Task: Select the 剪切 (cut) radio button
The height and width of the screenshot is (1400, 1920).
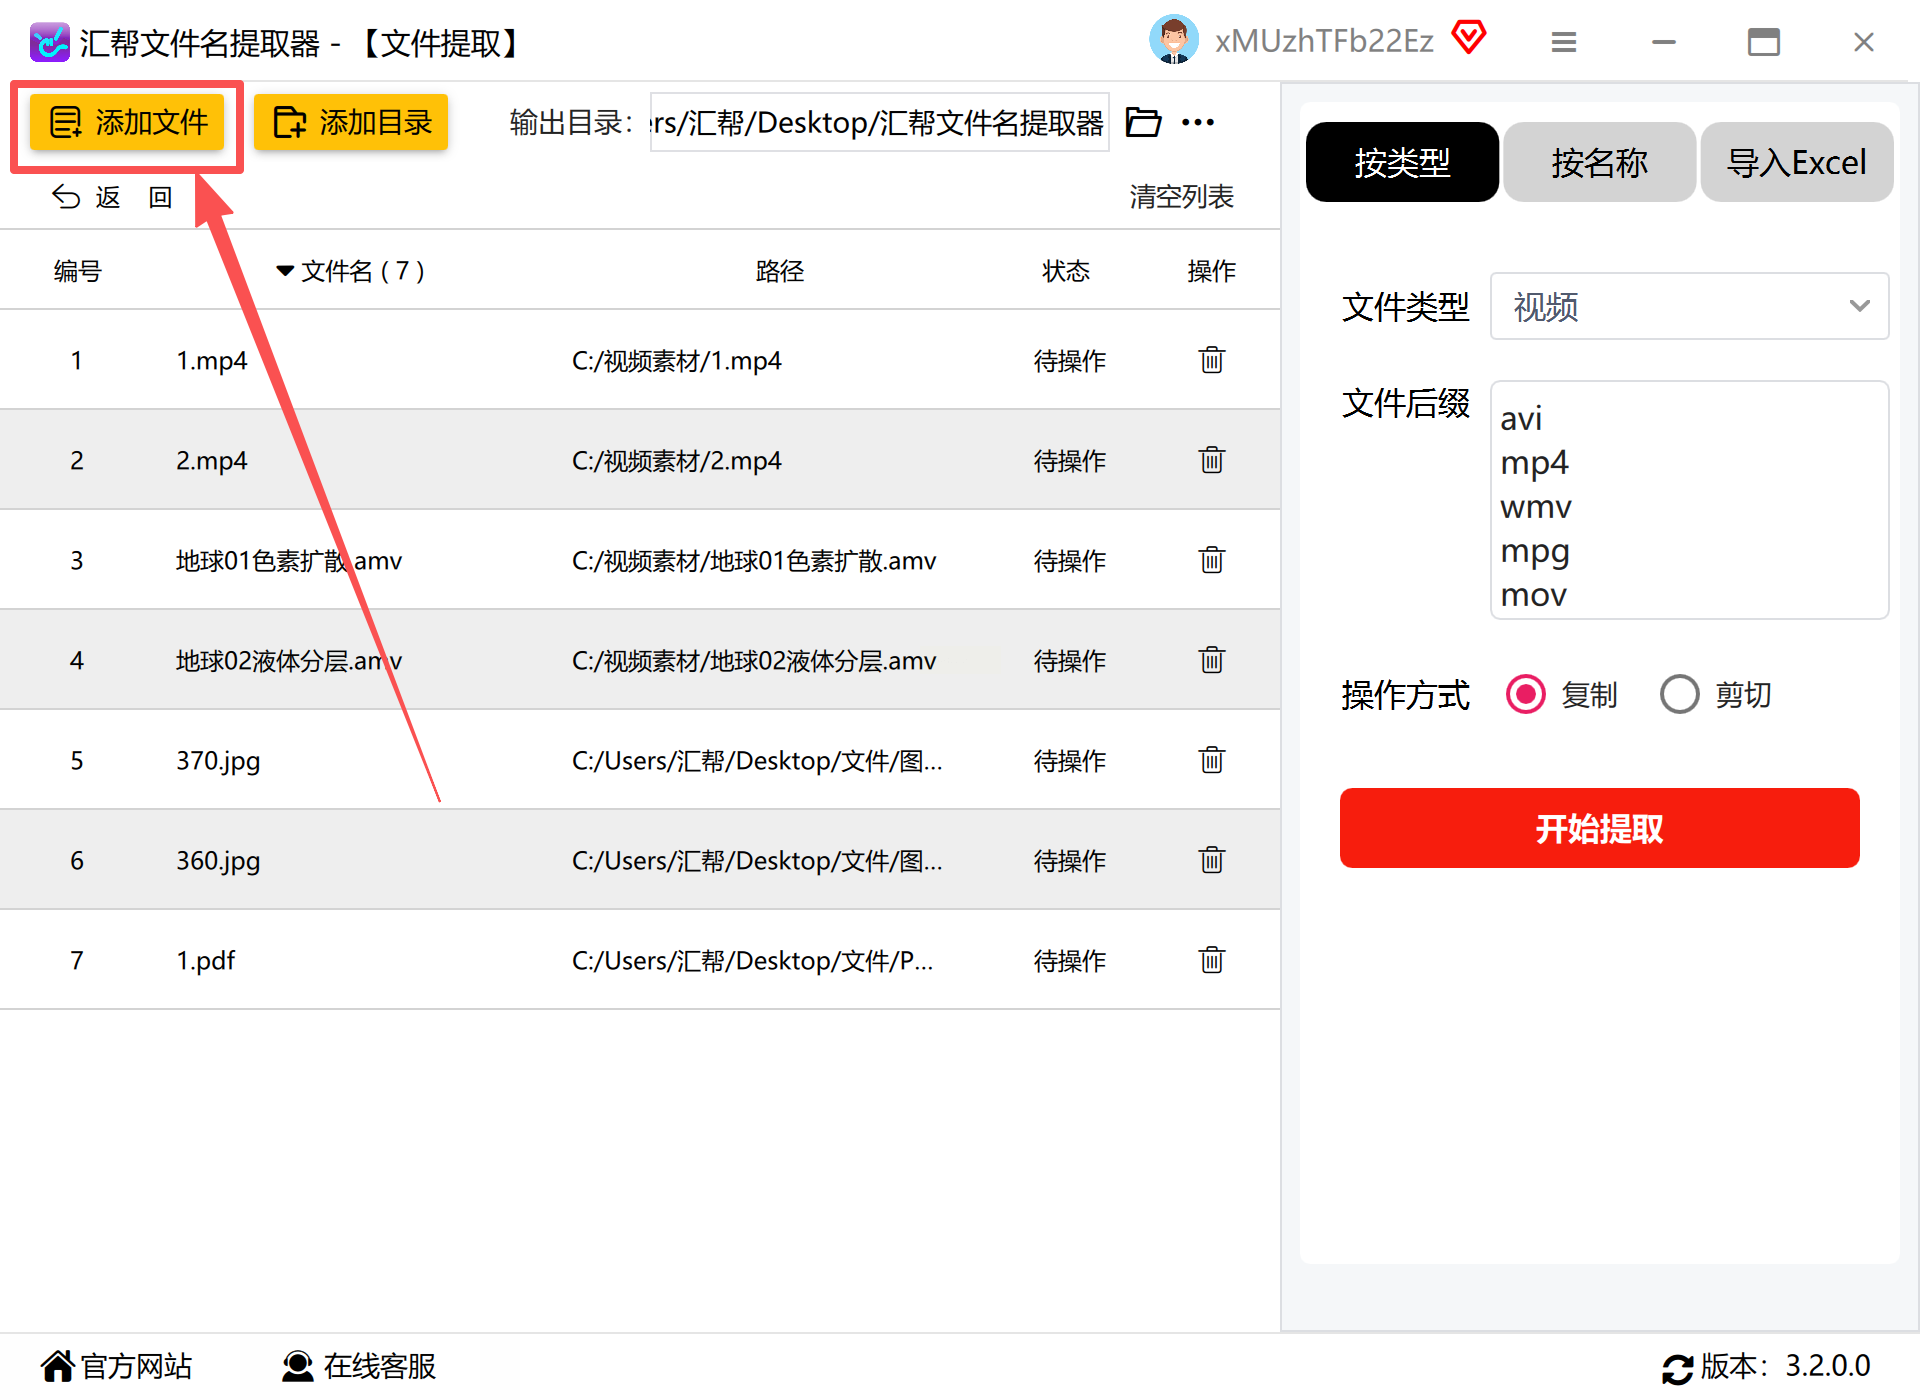Action: pos(1680,694)
